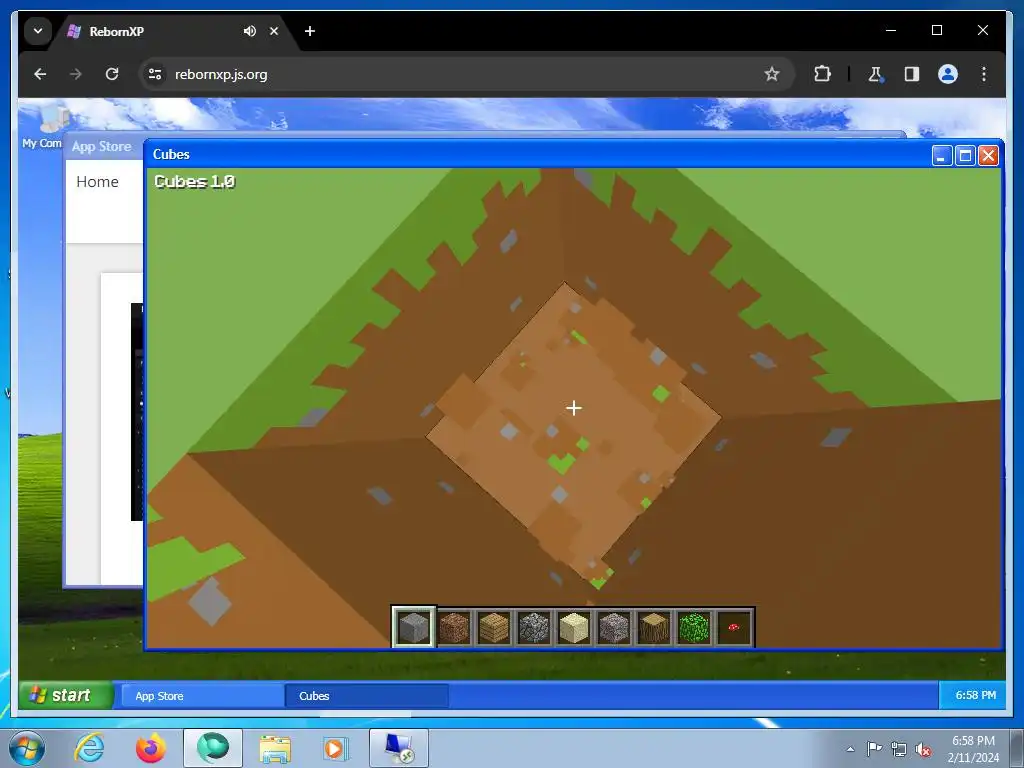View site information icon in address bar
The image size is (1024, 768).
click(x=155, y=74)
